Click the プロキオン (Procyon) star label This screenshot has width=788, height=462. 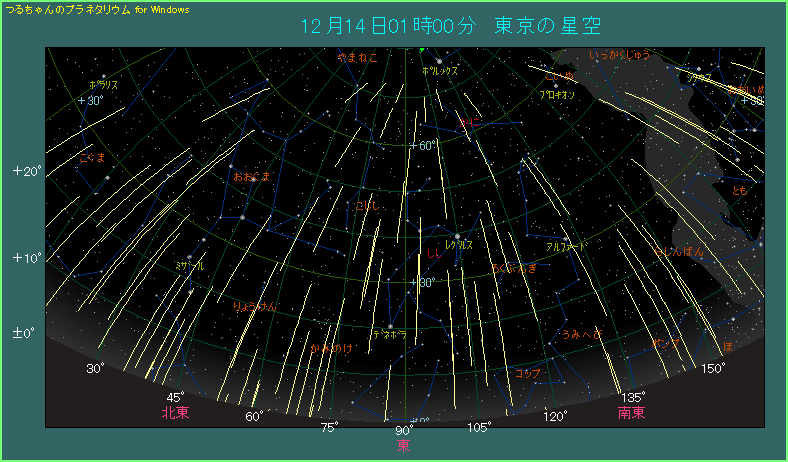pos(557,94)
